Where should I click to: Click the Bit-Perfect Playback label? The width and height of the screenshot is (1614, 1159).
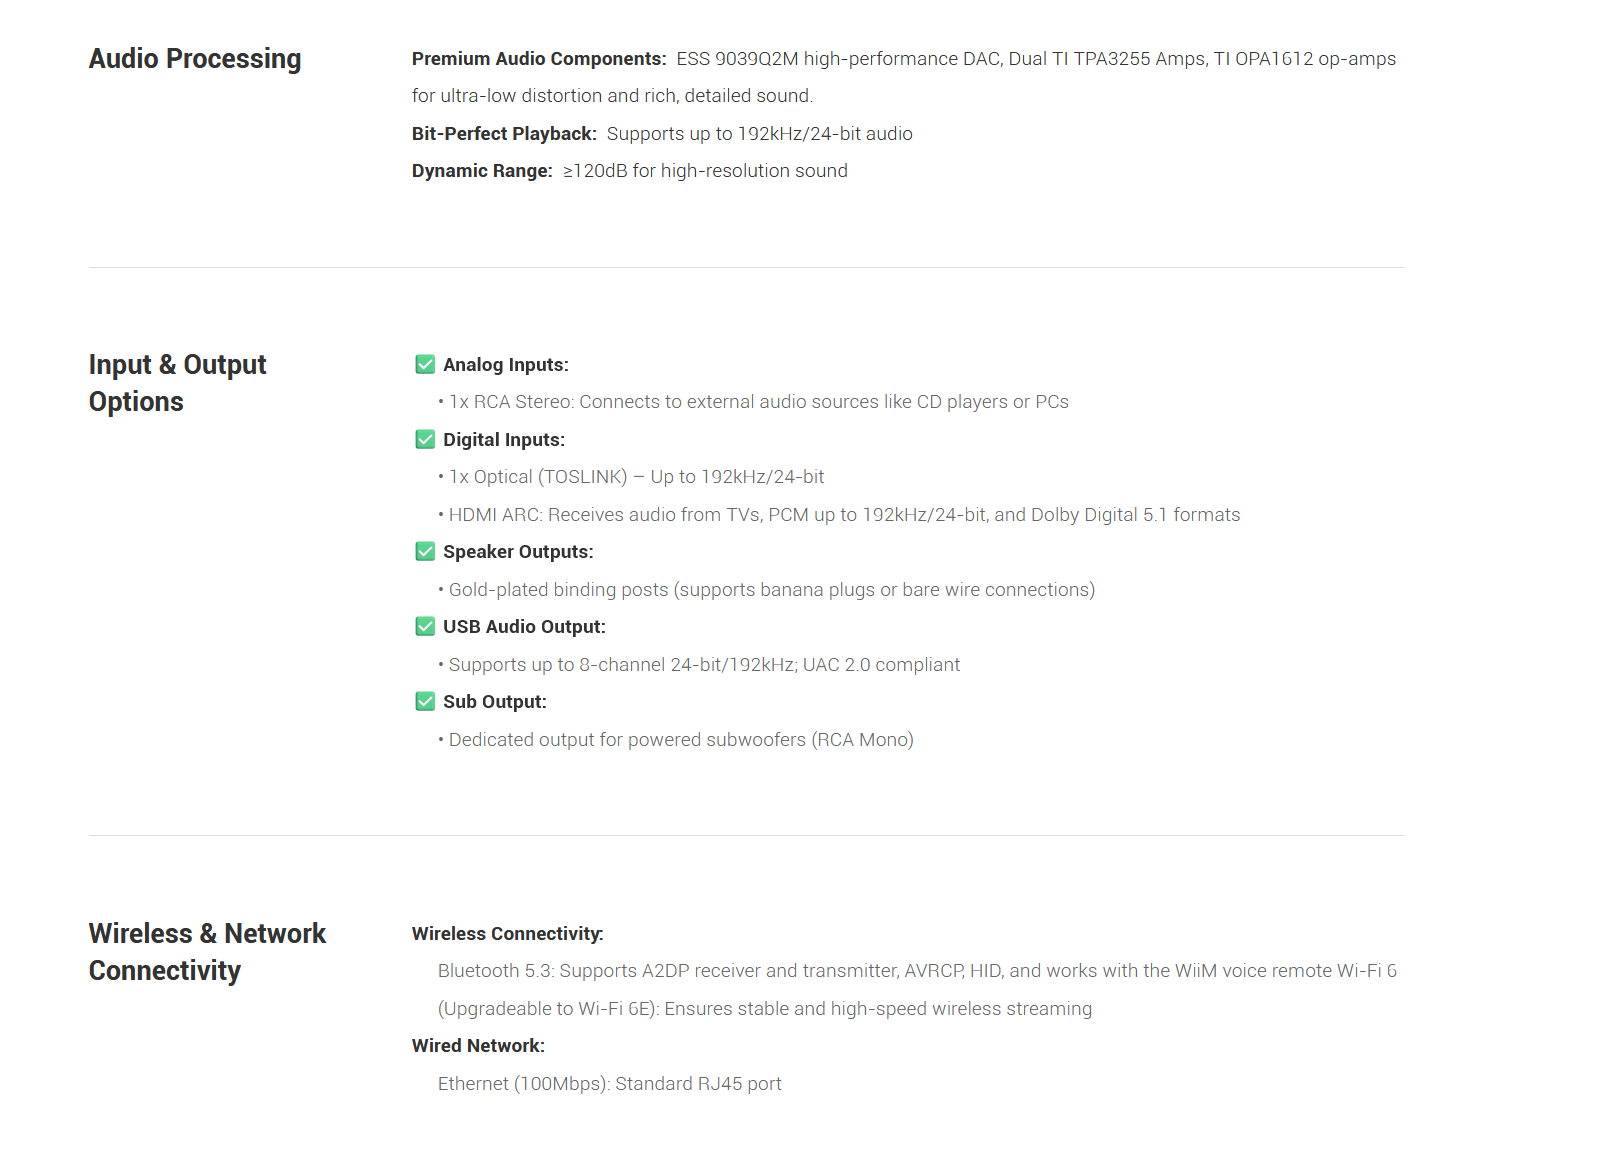[x=504, y=134]
